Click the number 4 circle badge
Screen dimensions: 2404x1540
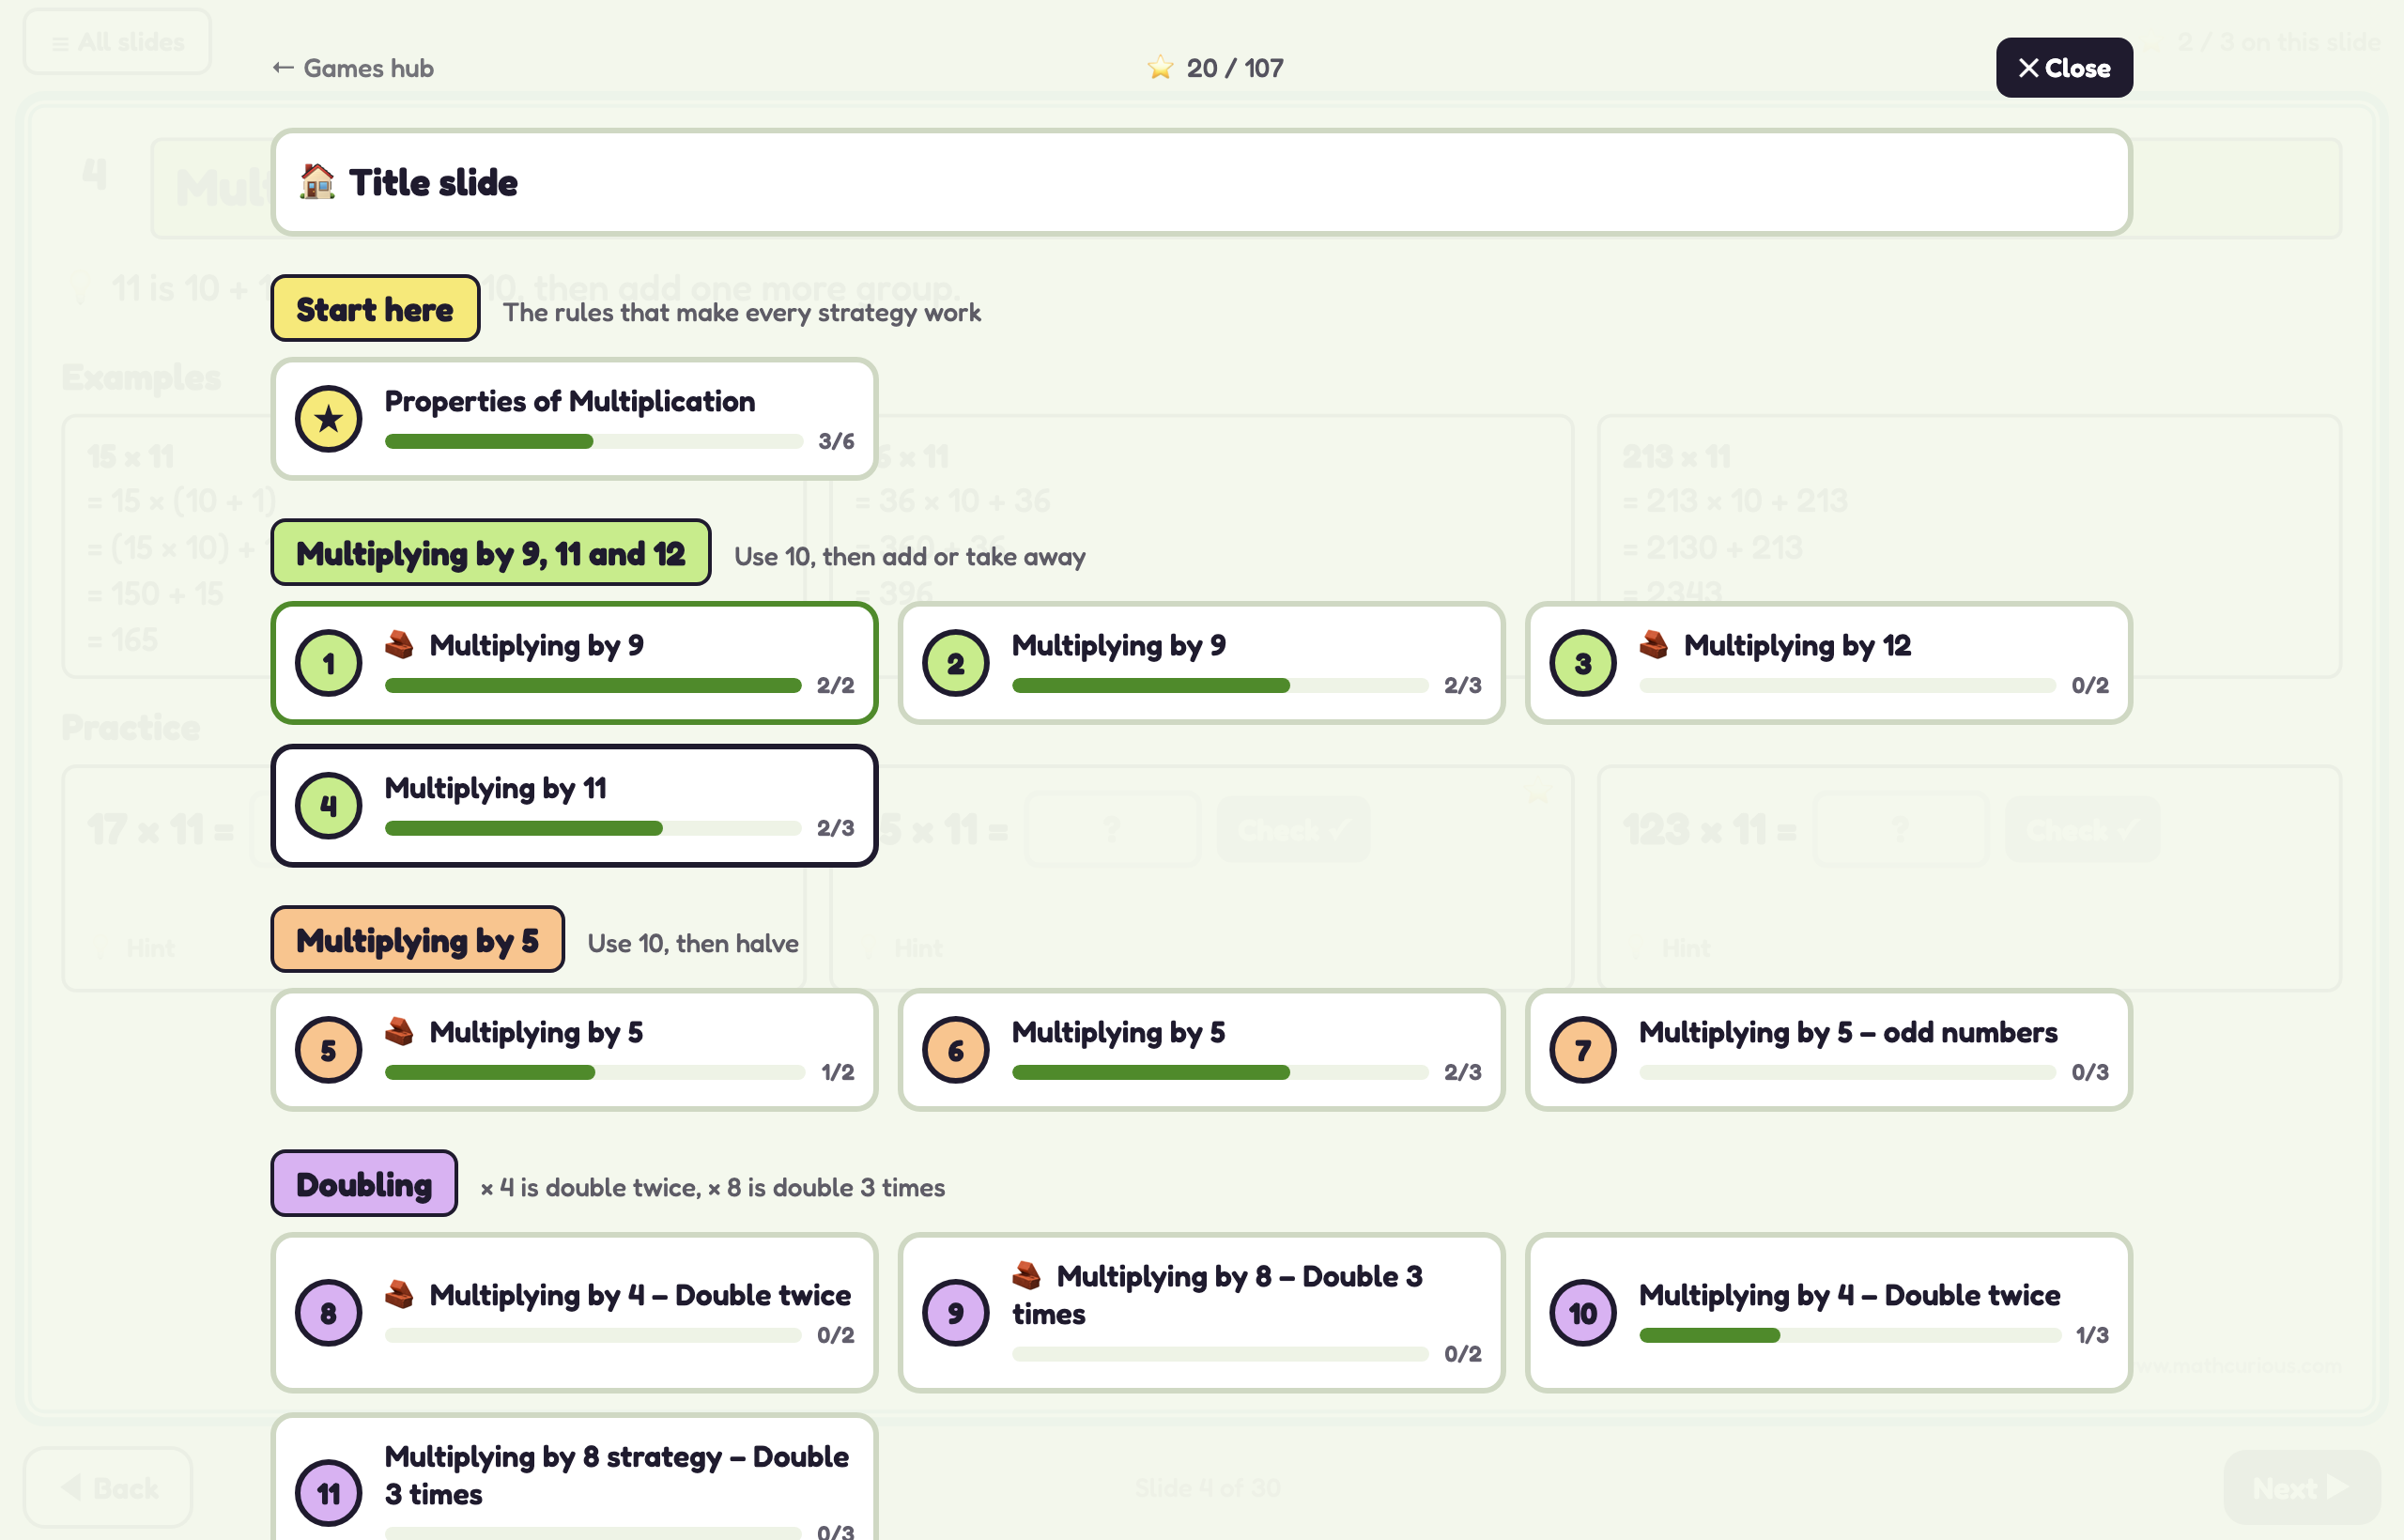(328, 806)
